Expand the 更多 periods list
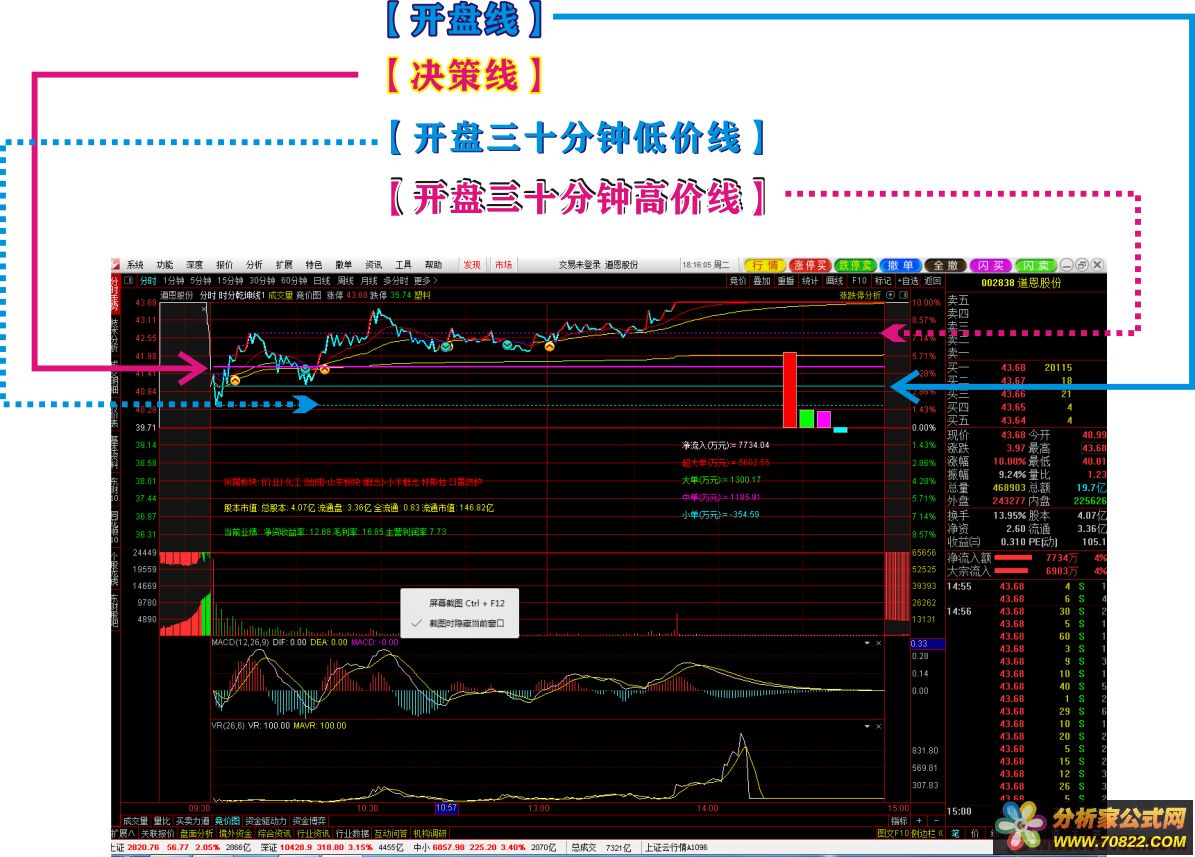Viewport: 1195px width, 857px height. [425, 281]
